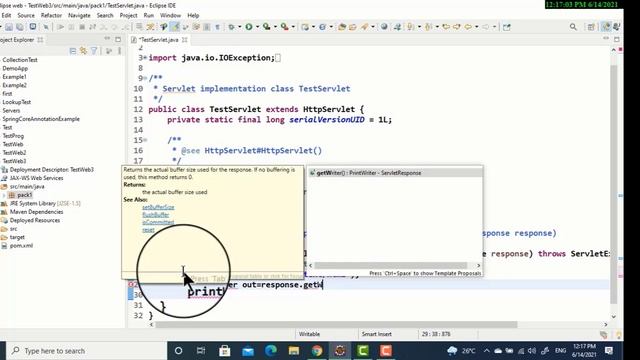Screen dimensions: 640x360
Task: Select the TestServlet.java editor tab
Action: pyautogui.click(x=158, y=40)
